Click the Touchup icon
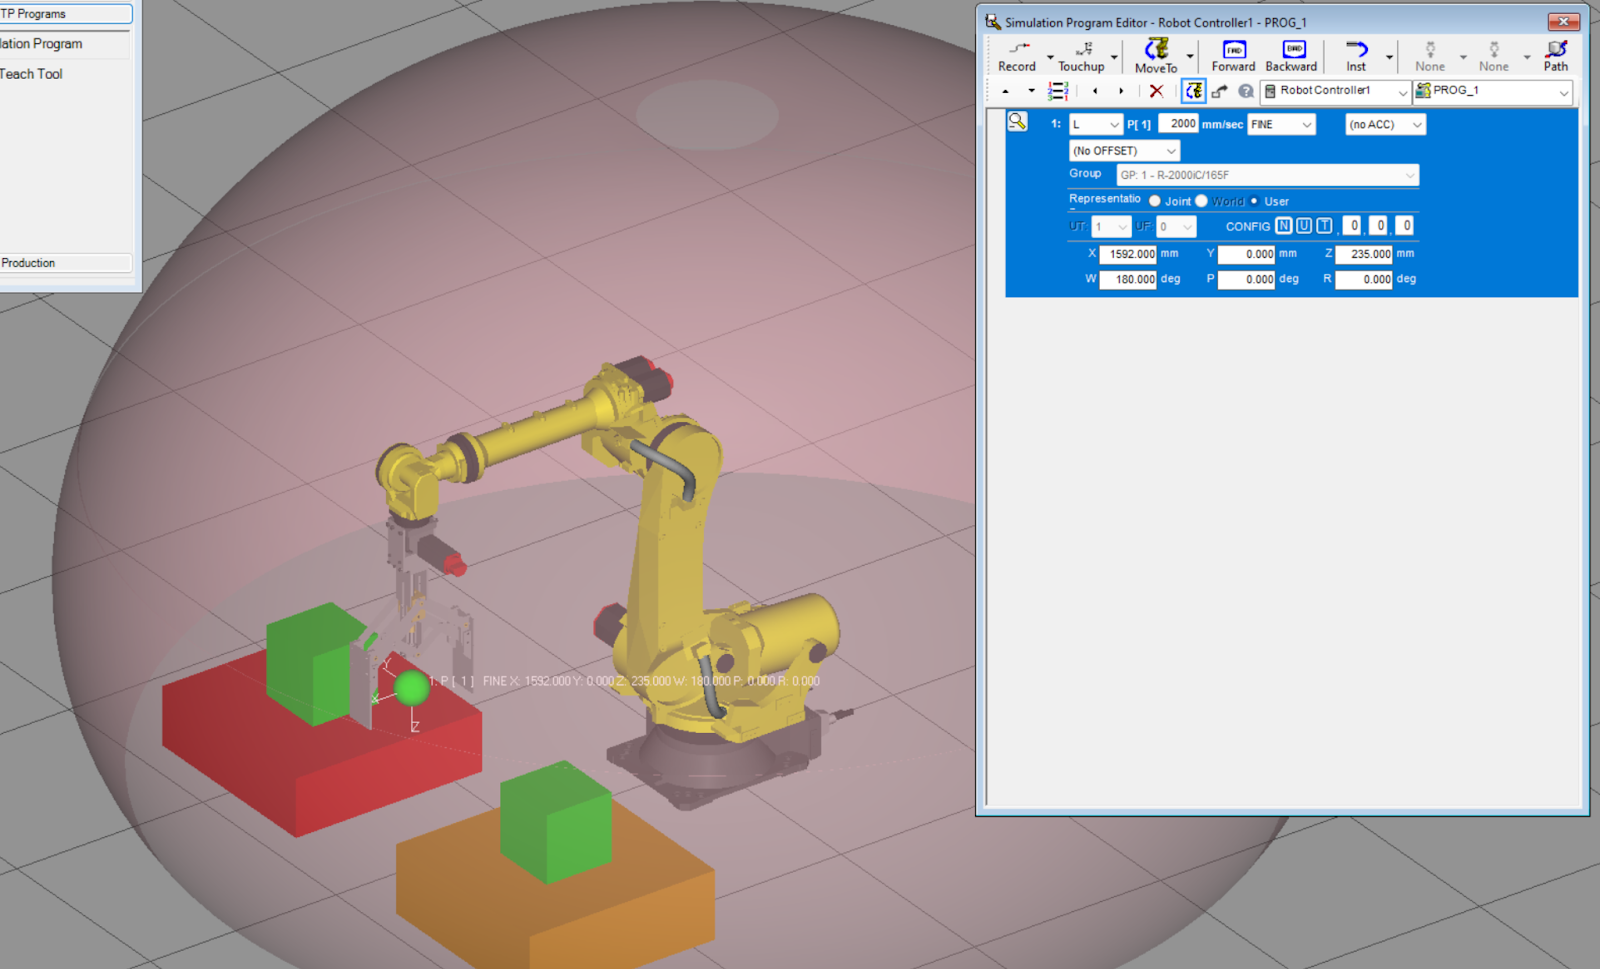This screenshot has width=1600, height=969. click(1081, 56)
